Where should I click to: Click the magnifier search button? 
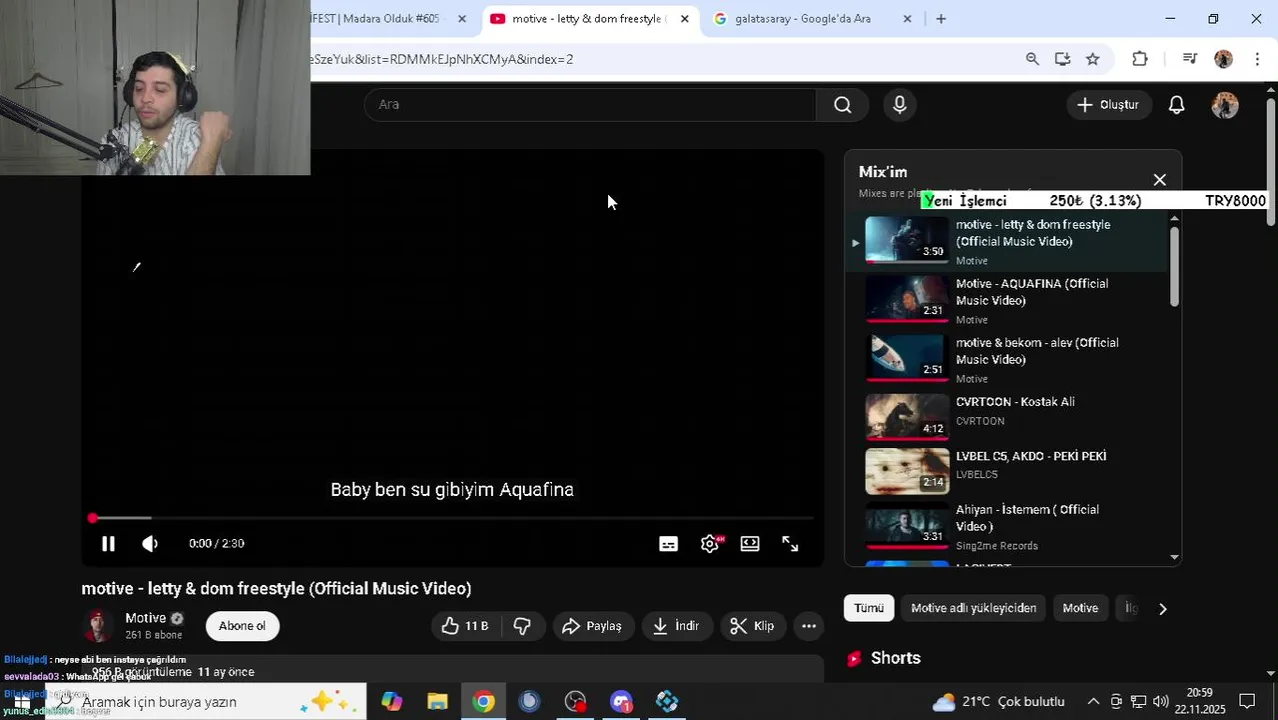pos(843,104)
